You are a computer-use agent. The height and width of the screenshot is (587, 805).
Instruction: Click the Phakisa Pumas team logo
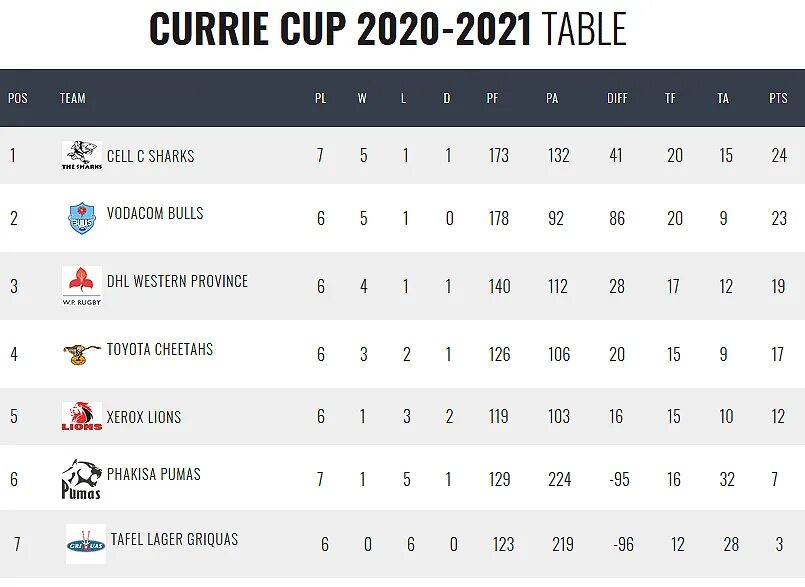pyautogui.click(x=81, y=479)
